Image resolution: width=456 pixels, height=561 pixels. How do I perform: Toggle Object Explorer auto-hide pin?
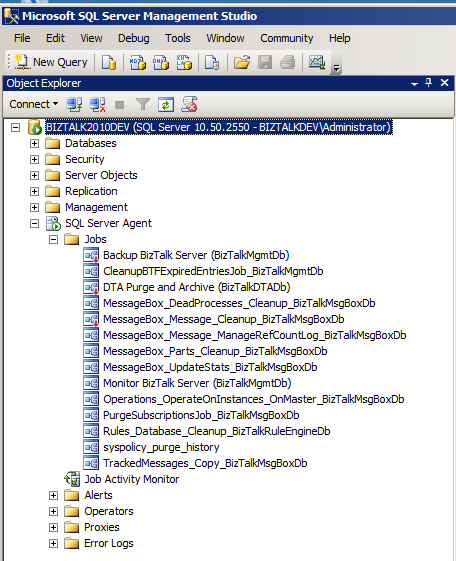[428, 83]
